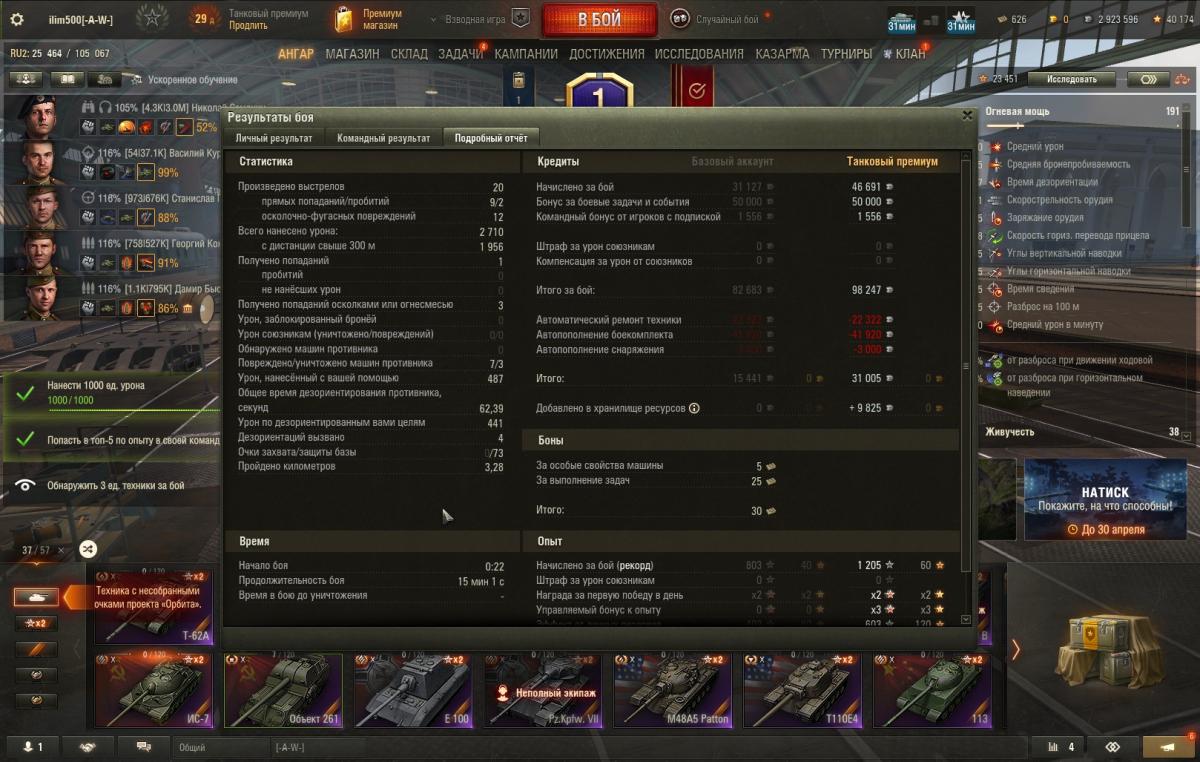Select the E 100 tank in carousel
Image resolution: width=1200 pixels, height=762 pixels.
point(413,690)
